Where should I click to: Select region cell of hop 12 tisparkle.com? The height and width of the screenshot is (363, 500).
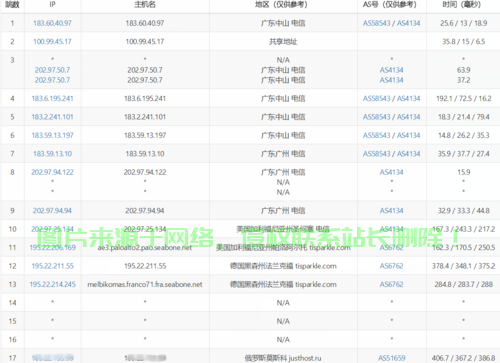coord(283,266)
